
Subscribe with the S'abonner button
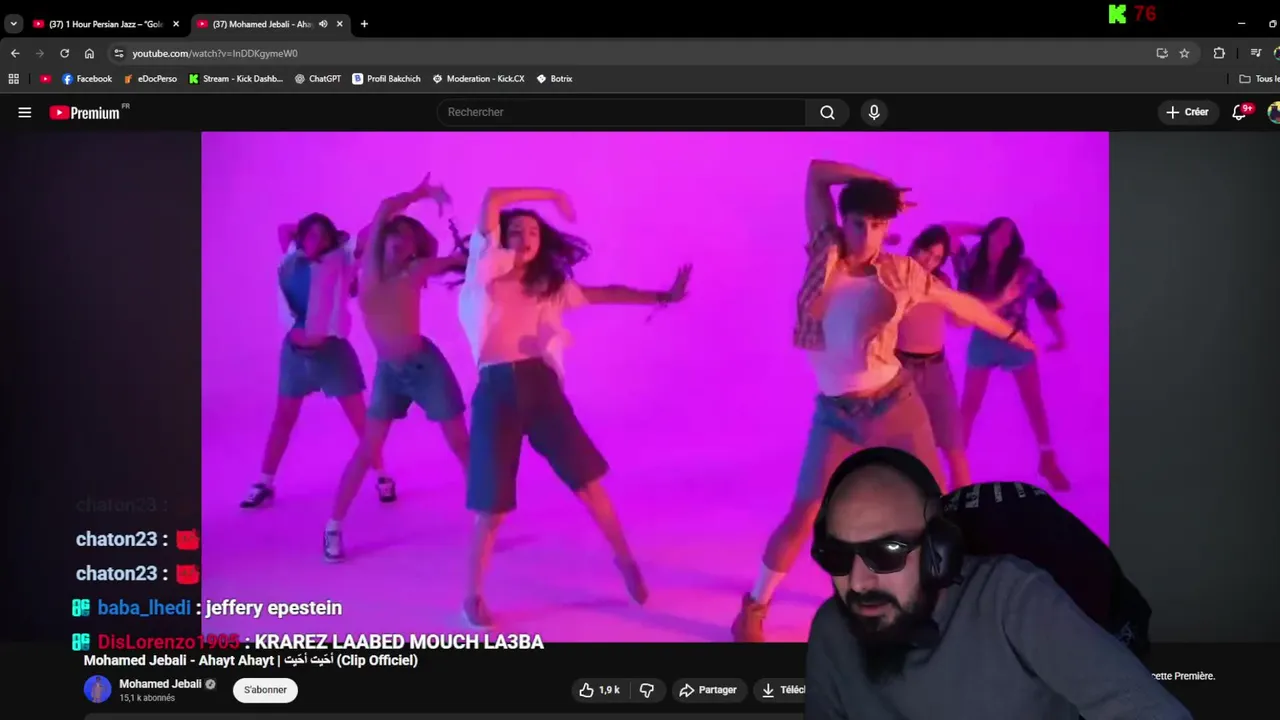(265, 690)
